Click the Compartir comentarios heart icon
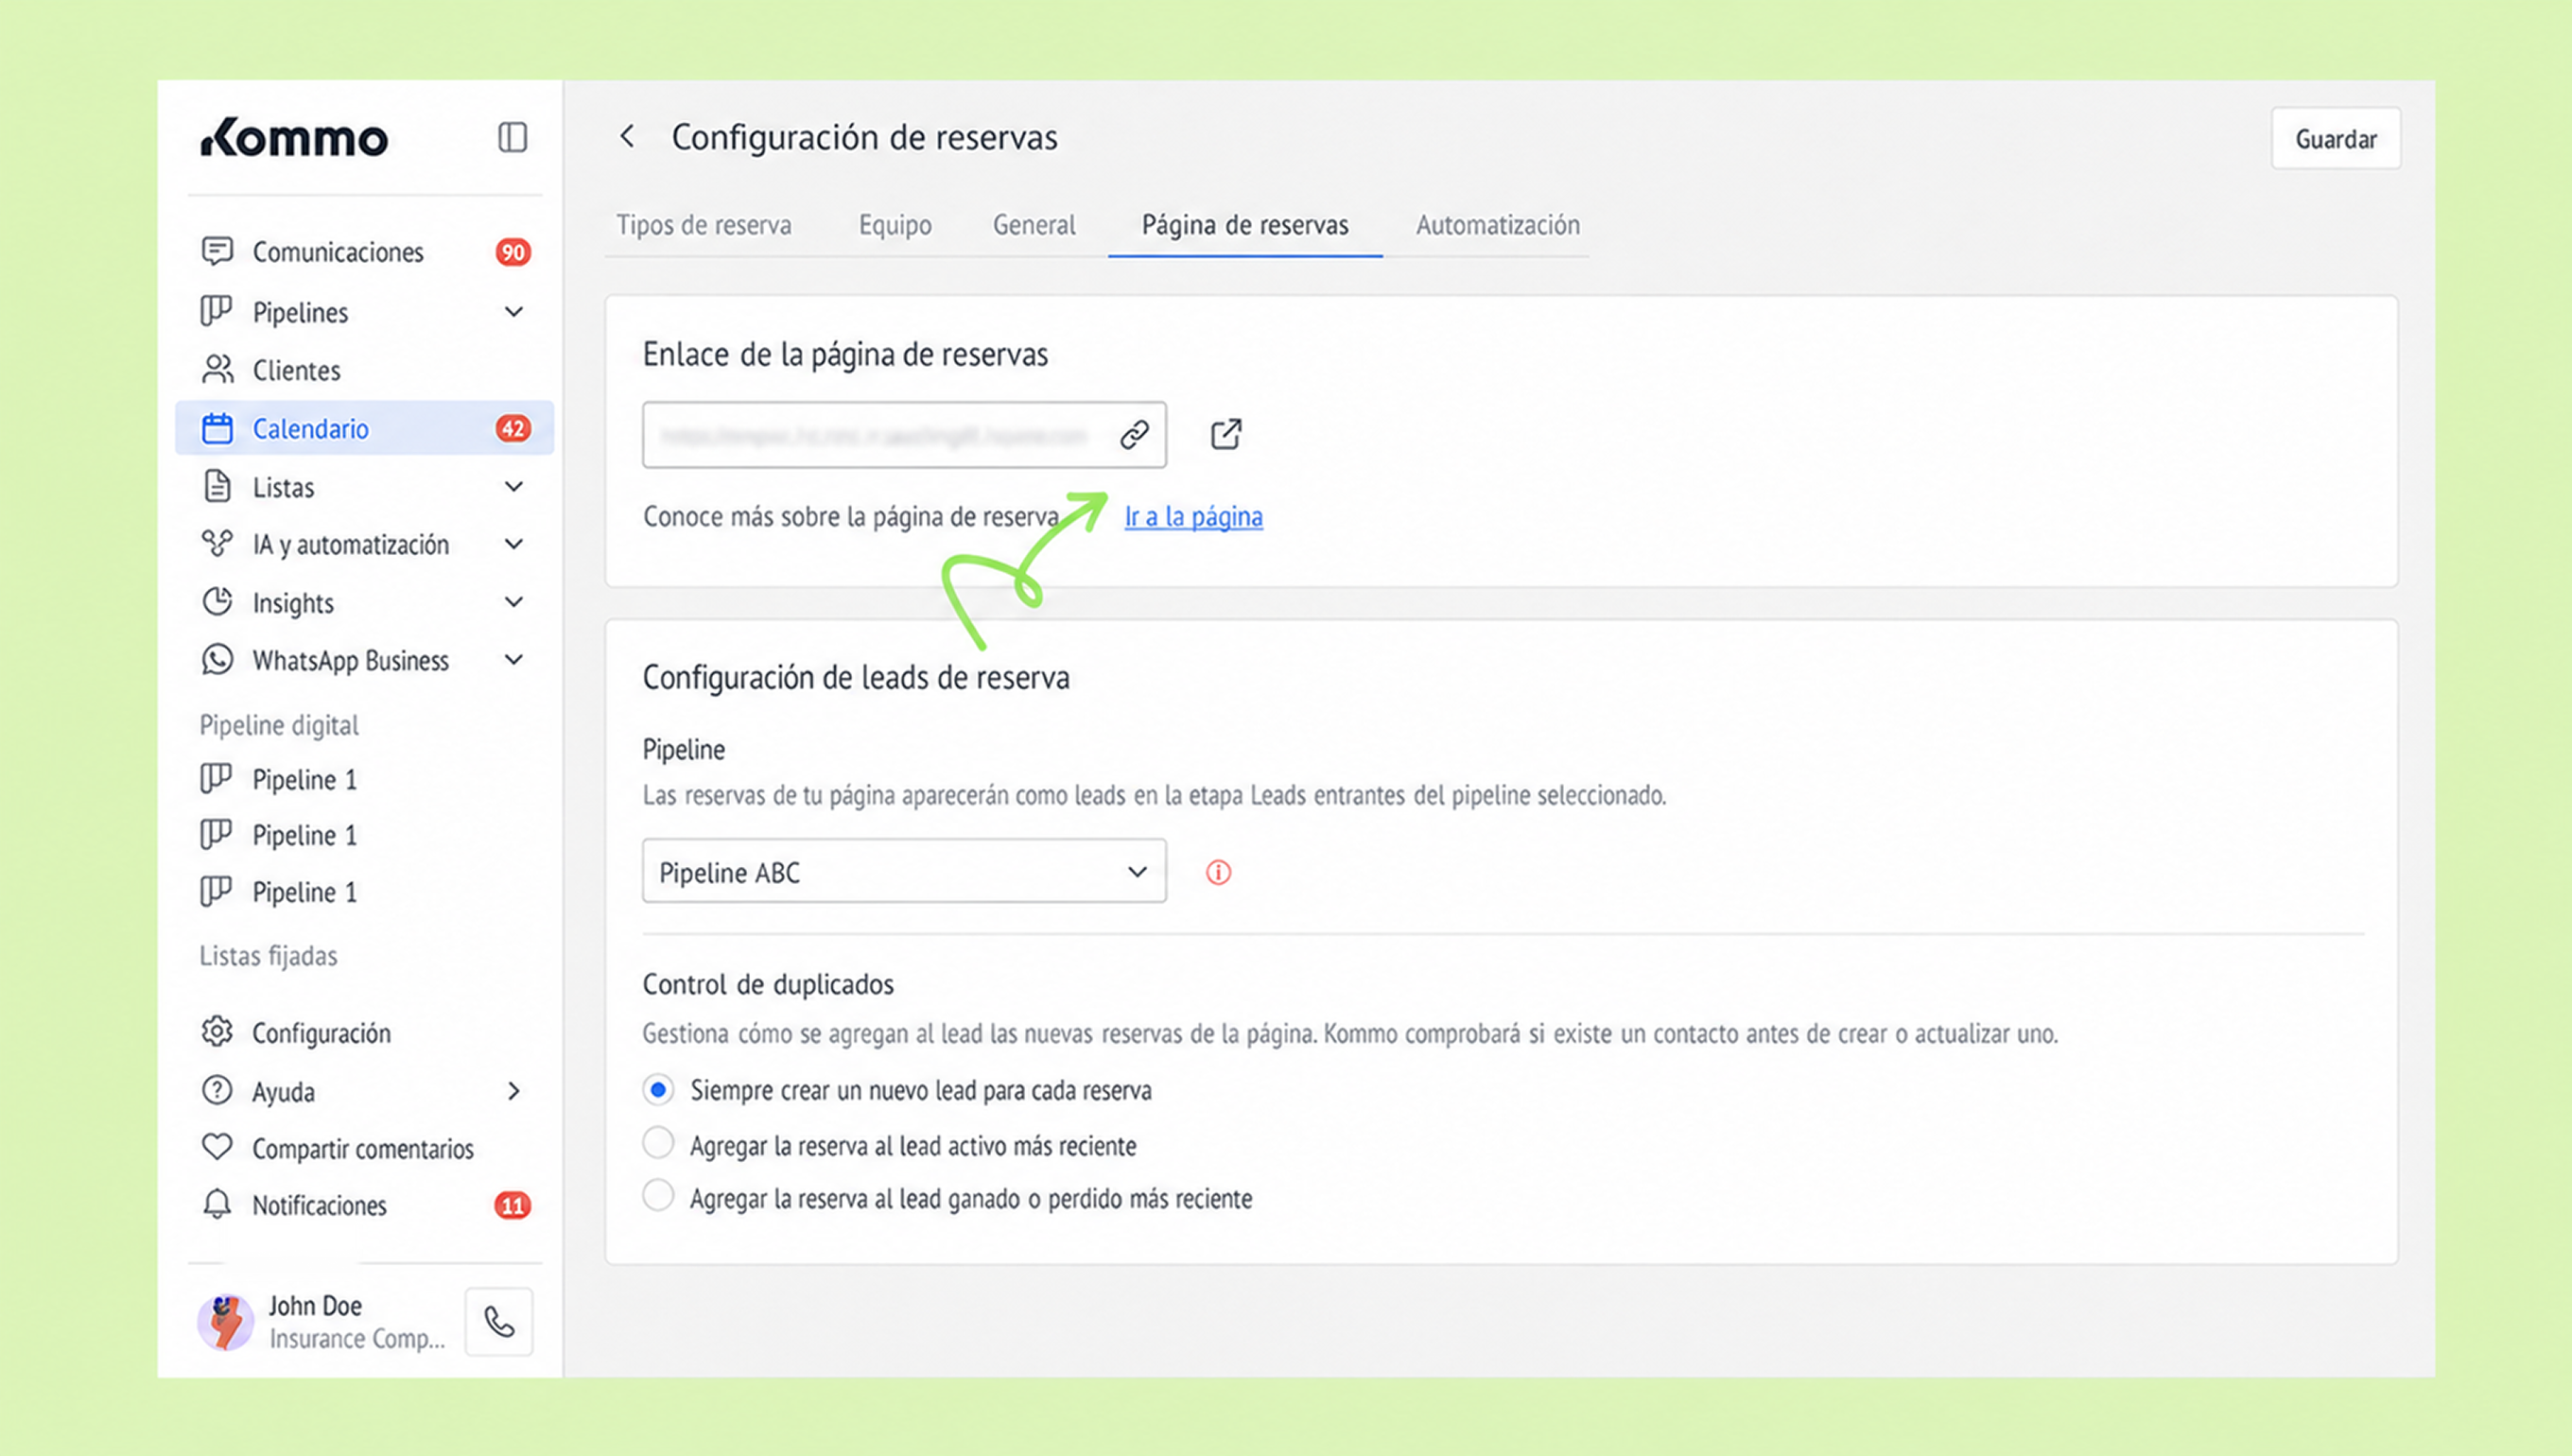This screenshot has width=2572, height=1456. coord(217,1147)
